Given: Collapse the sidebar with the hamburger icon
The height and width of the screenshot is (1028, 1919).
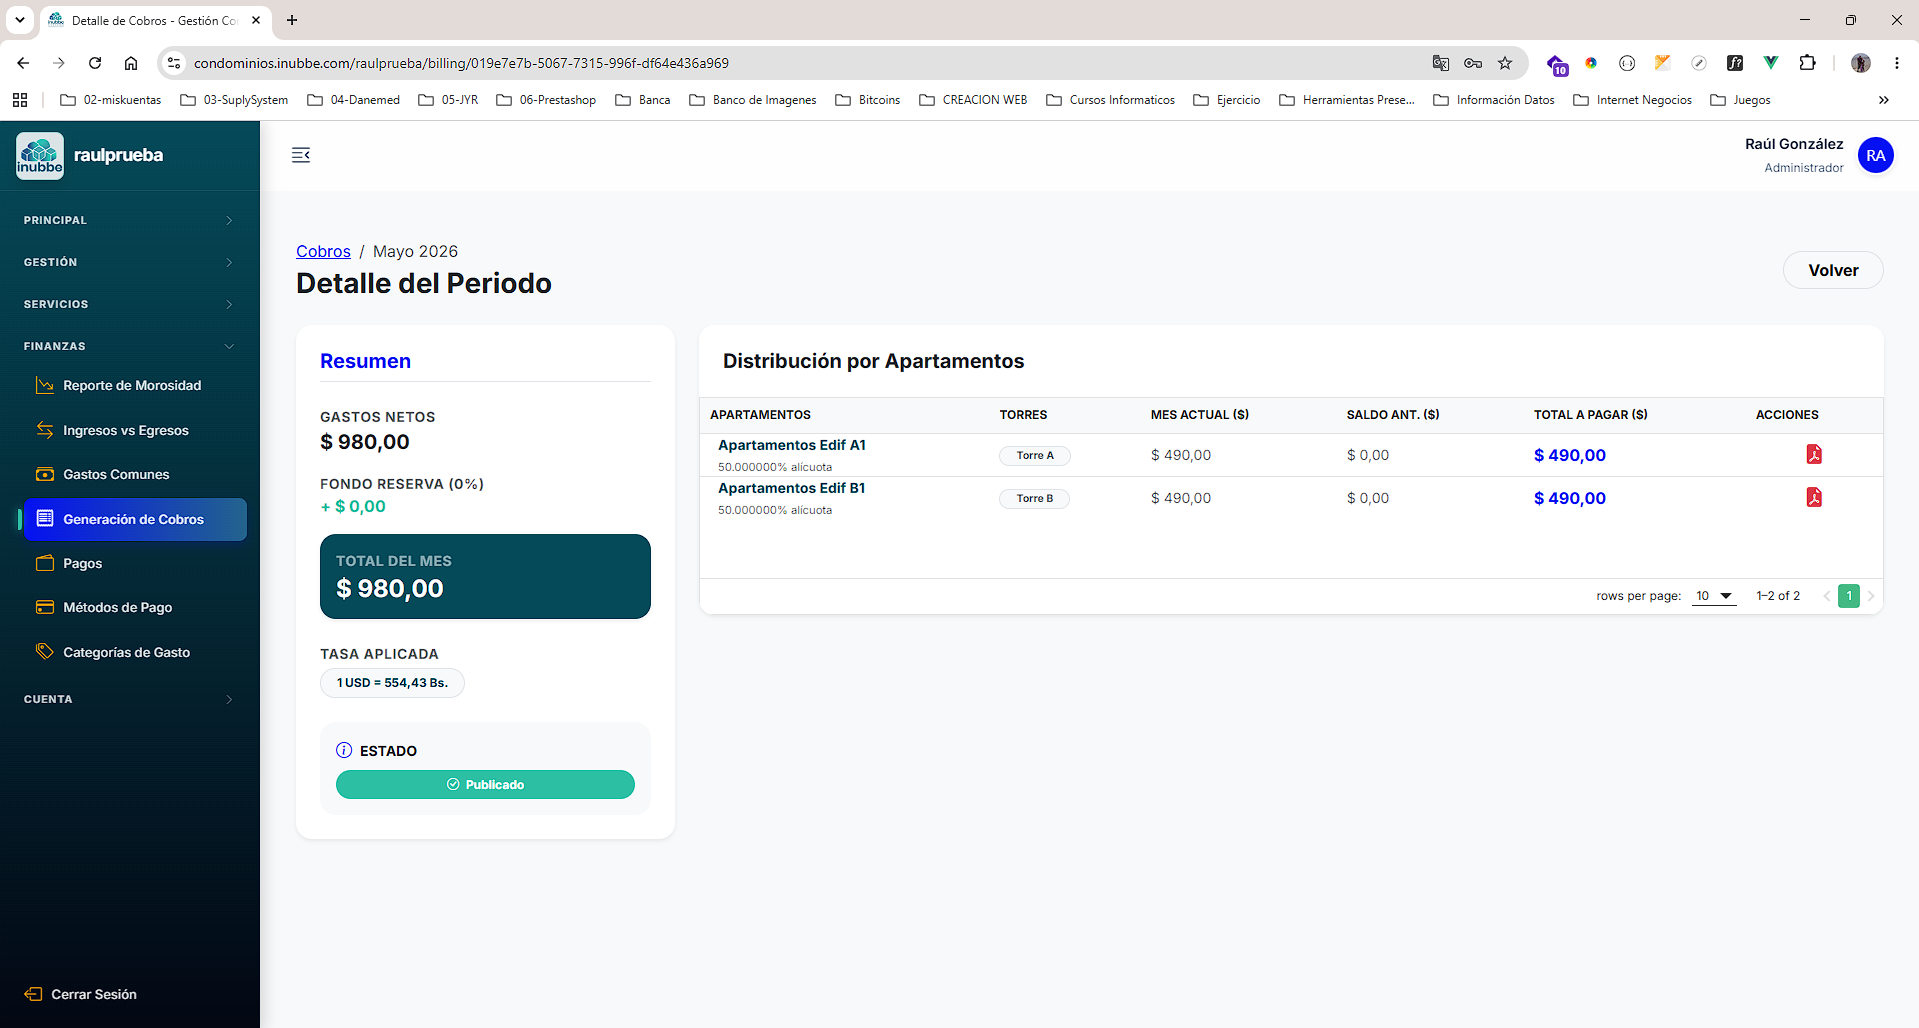Looking at the screenshot, I should [x=301, y=155].
